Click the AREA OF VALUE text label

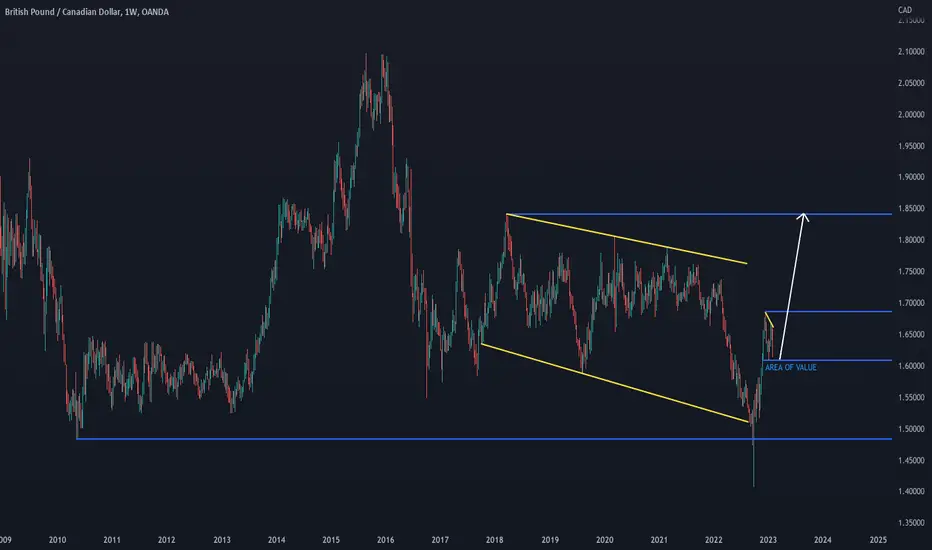[791, 367]
